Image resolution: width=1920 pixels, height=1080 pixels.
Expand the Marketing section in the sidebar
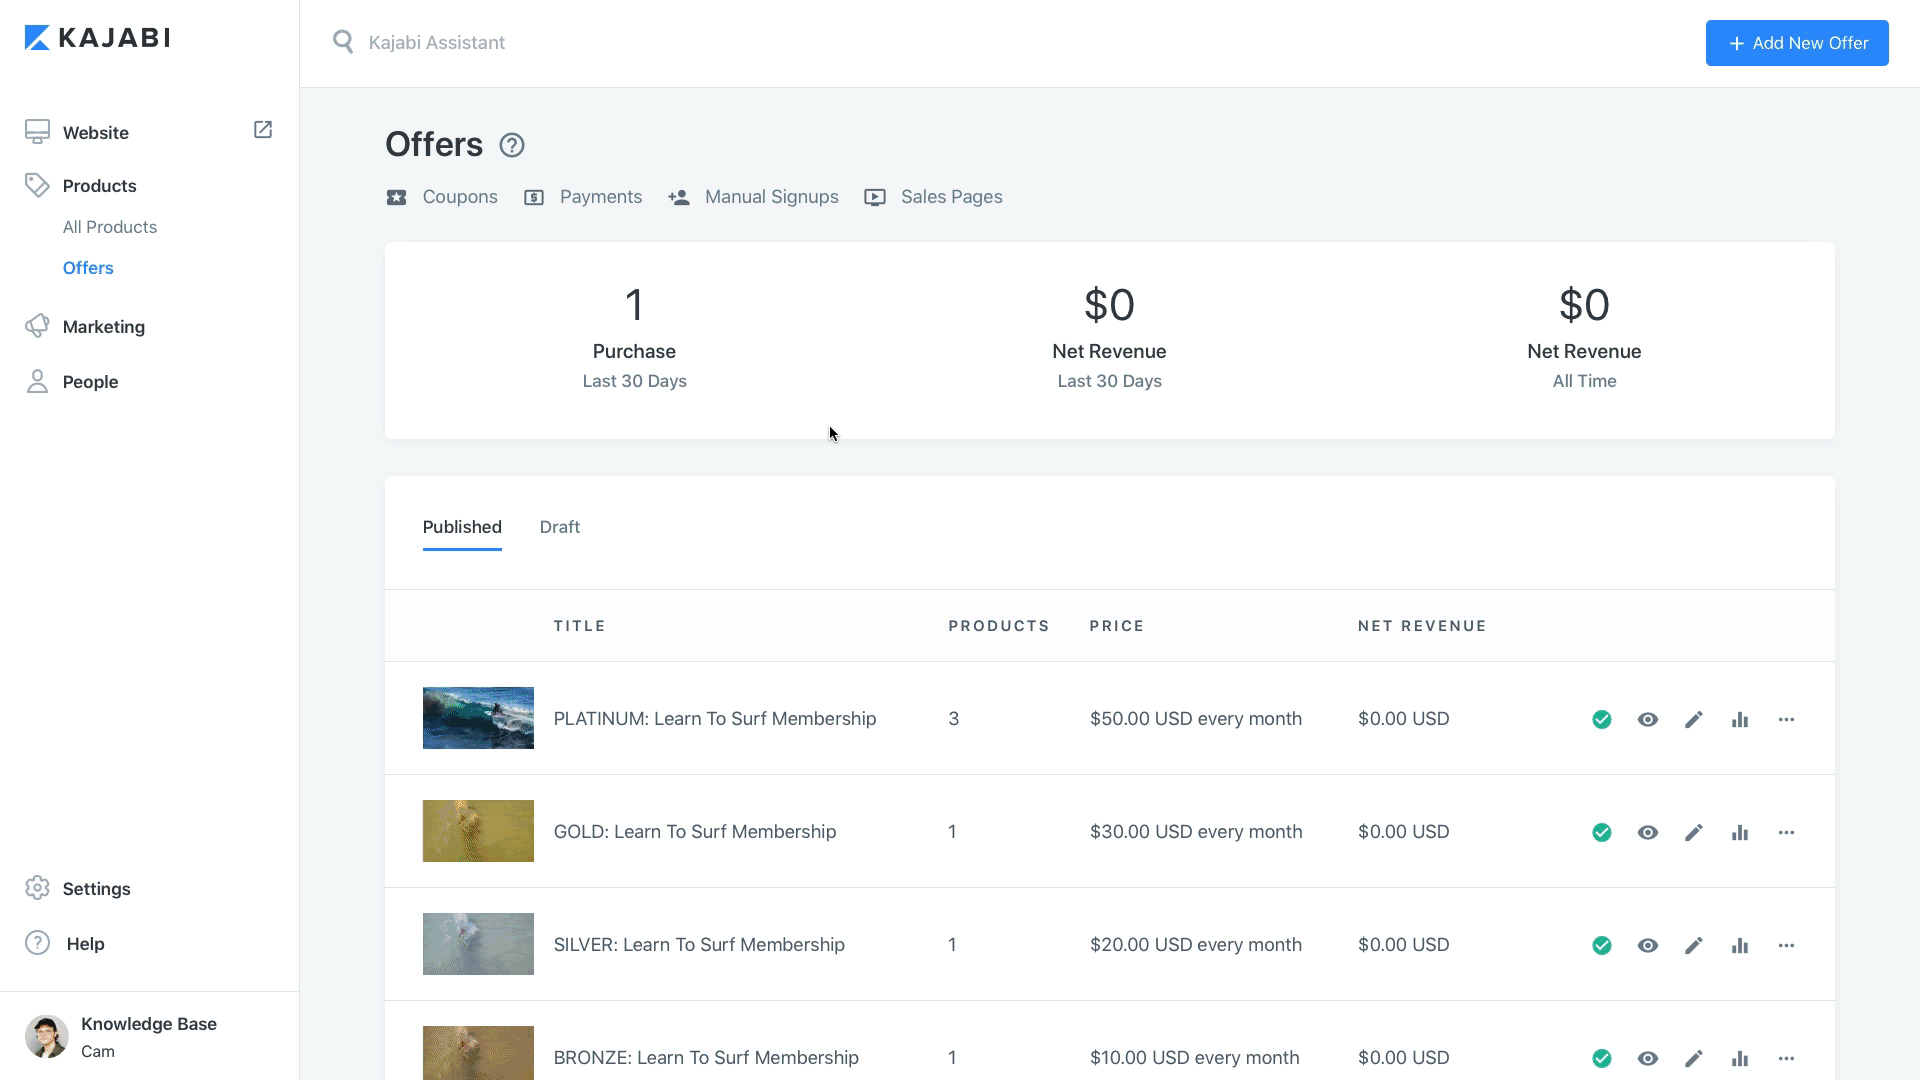pos(103,327)
